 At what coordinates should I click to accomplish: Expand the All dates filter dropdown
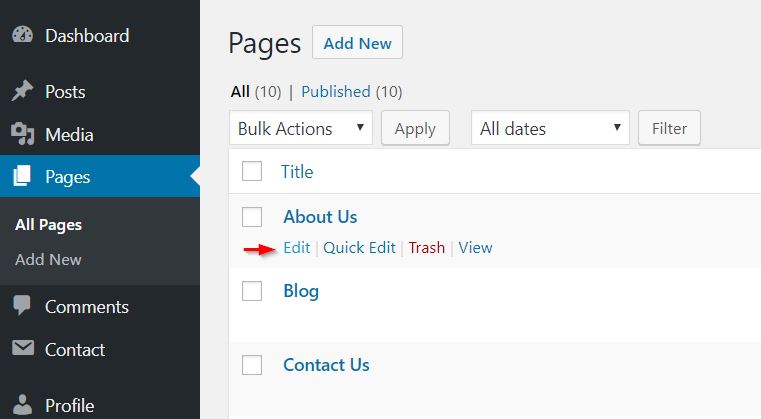tap(549, 128)
